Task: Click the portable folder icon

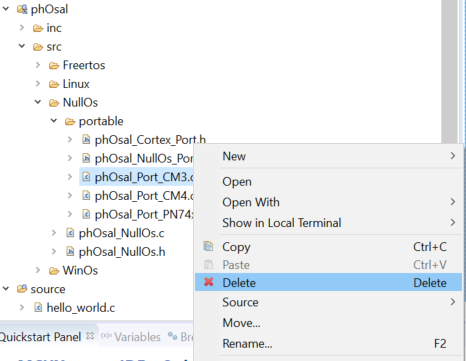Action: tap(70, 121)
